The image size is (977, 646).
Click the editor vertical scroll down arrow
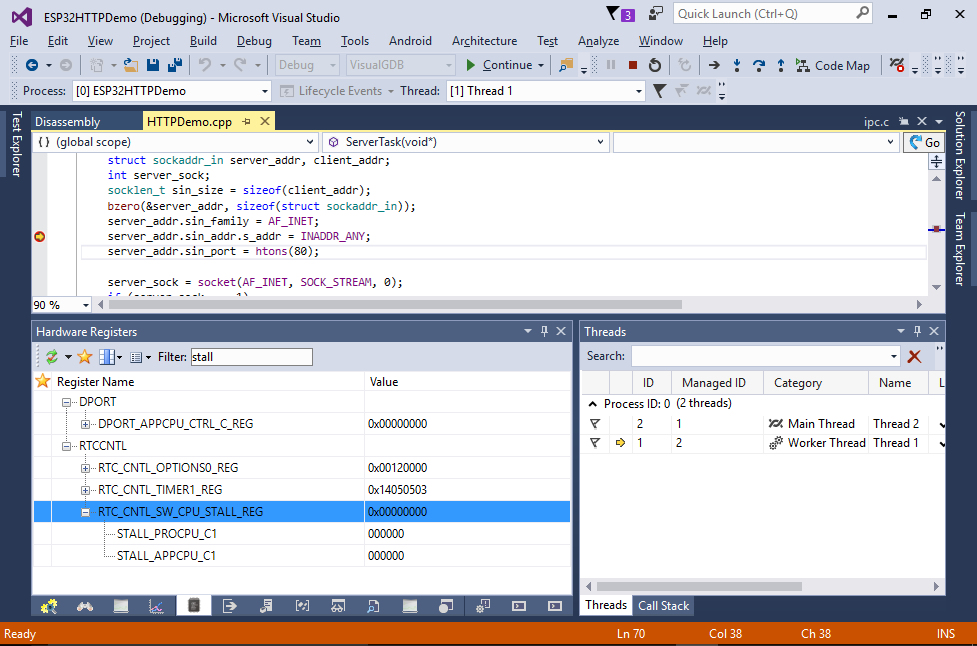936,287
